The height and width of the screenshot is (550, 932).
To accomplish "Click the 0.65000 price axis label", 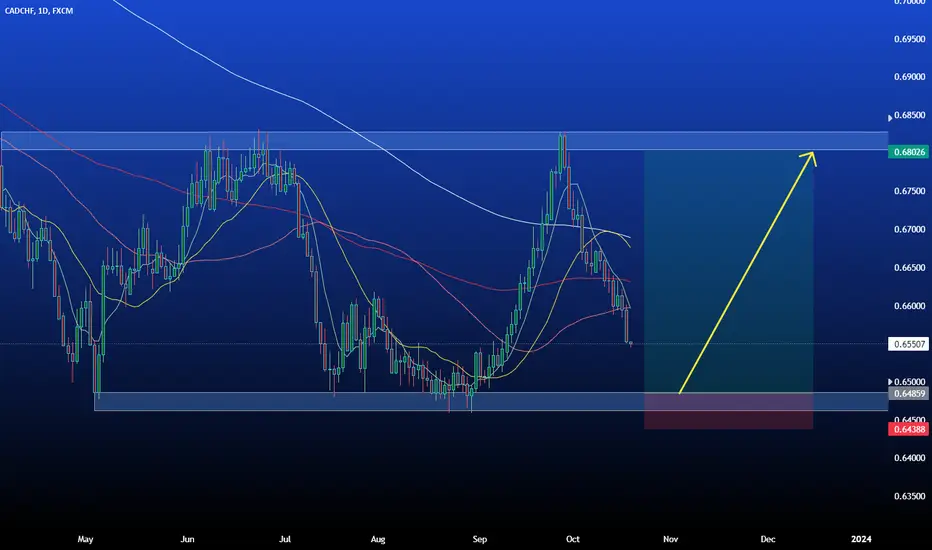I will (x=909, y=382).
